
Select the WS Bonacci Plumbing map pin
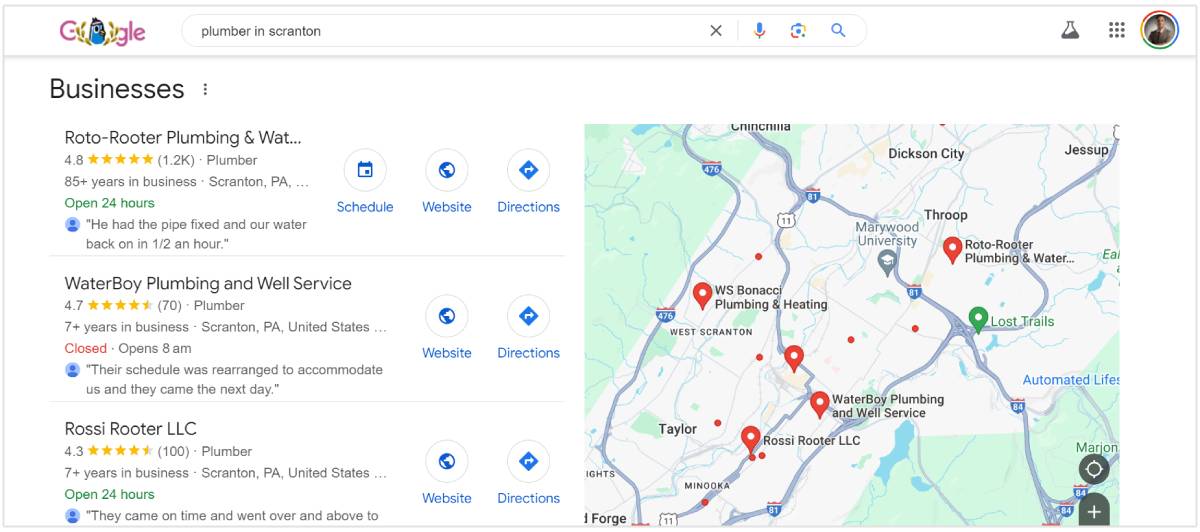pyautogui.click(x=703, y=294)
